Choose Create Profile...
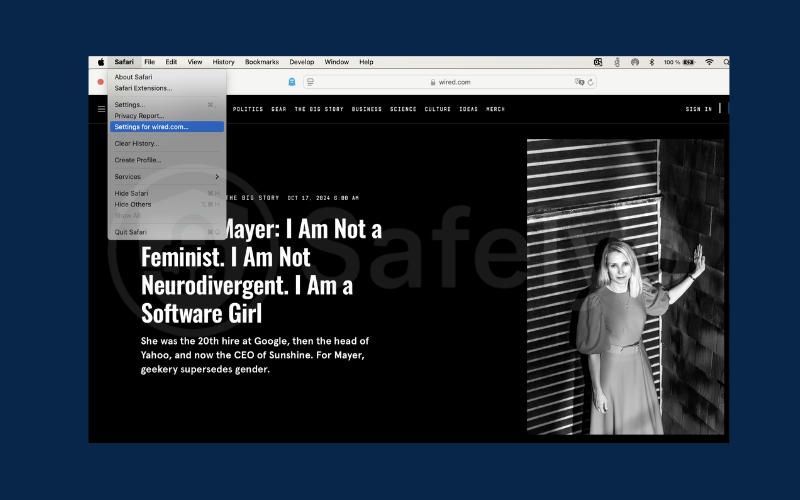Image resolution: width=800 pixels, height=500 pixels. point(167,160)
